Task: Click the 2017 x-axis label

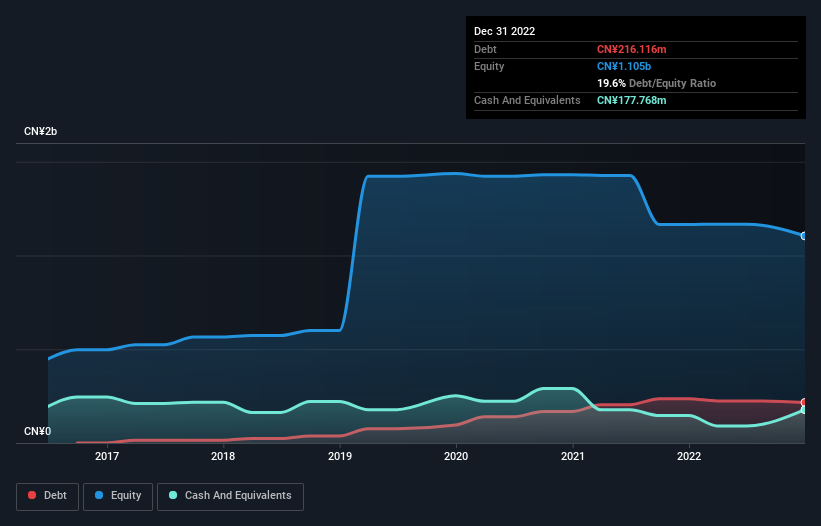Action: coord(107,456)
